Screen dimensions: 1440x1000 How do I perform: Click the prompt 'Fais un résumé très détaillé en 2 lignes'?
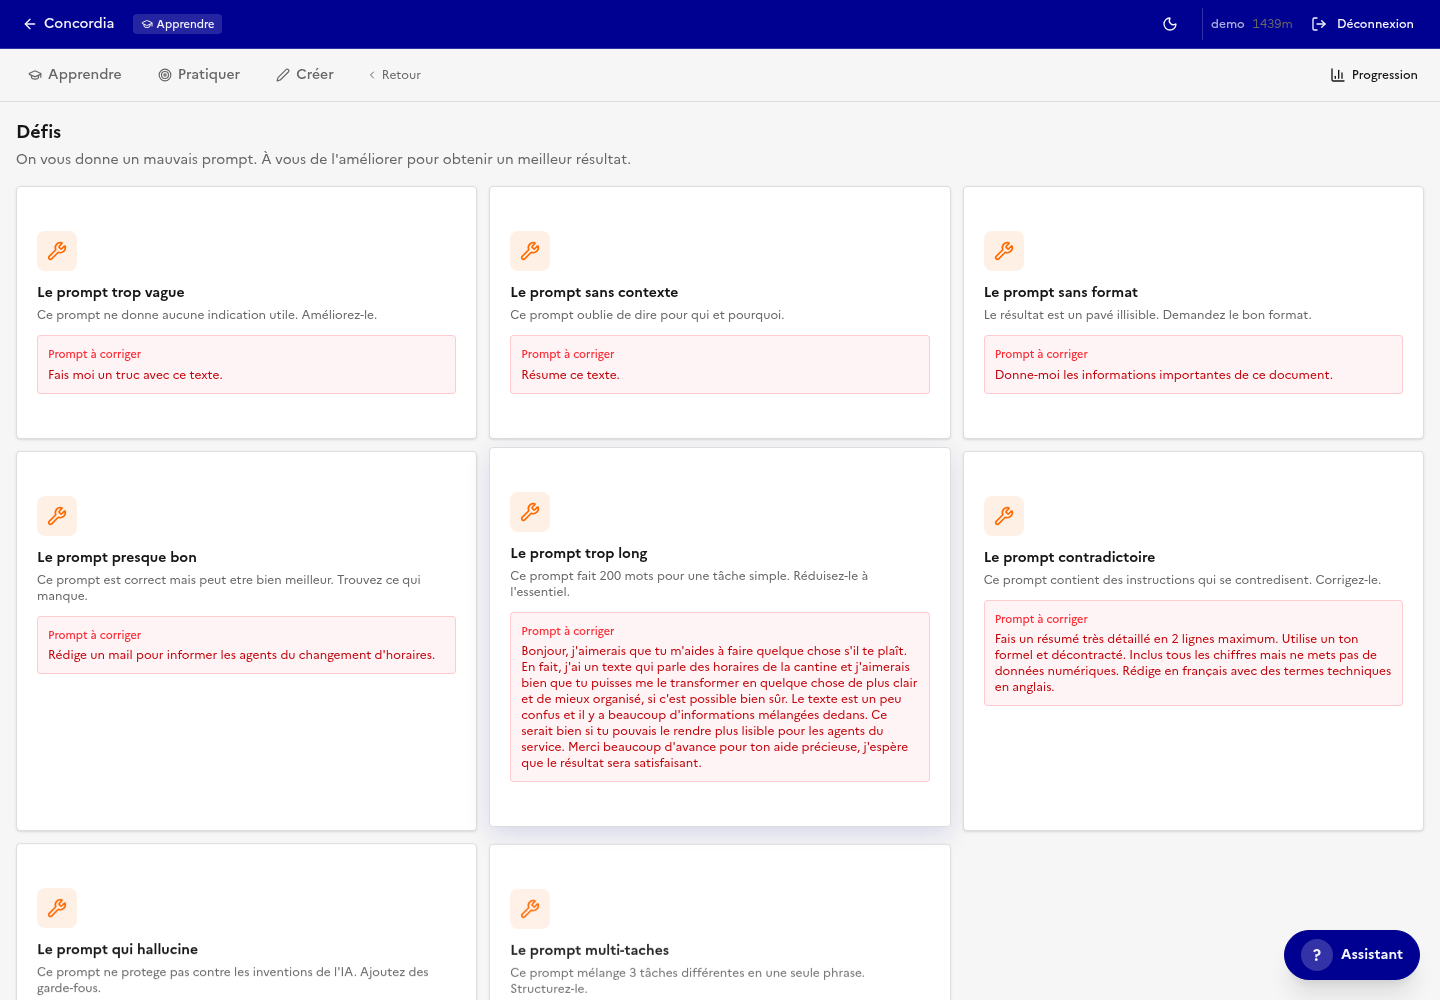click(x=1193, y=653)
